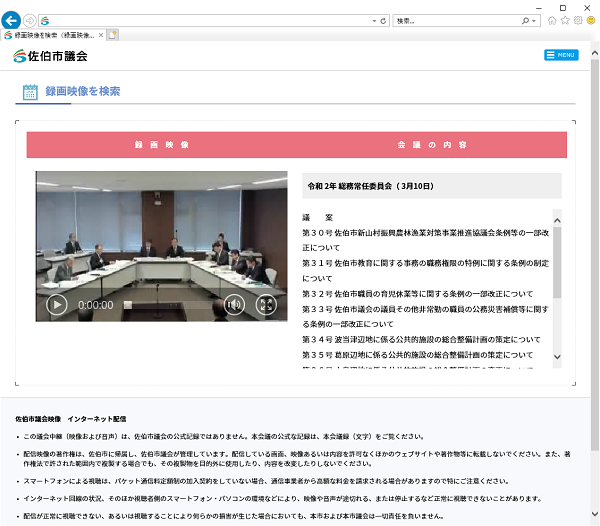Click the 佐伯市議会 logo
600x526 pixels.
(50, 56)
